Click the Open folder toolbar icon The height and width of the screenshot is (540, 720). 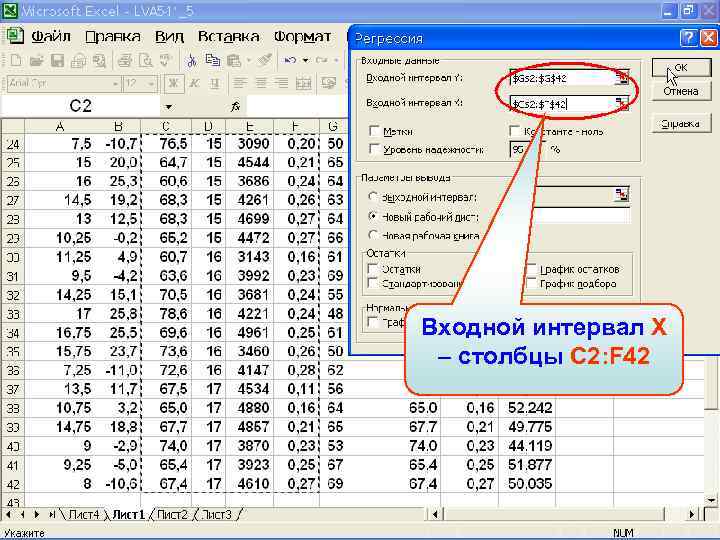coord(36,61)
